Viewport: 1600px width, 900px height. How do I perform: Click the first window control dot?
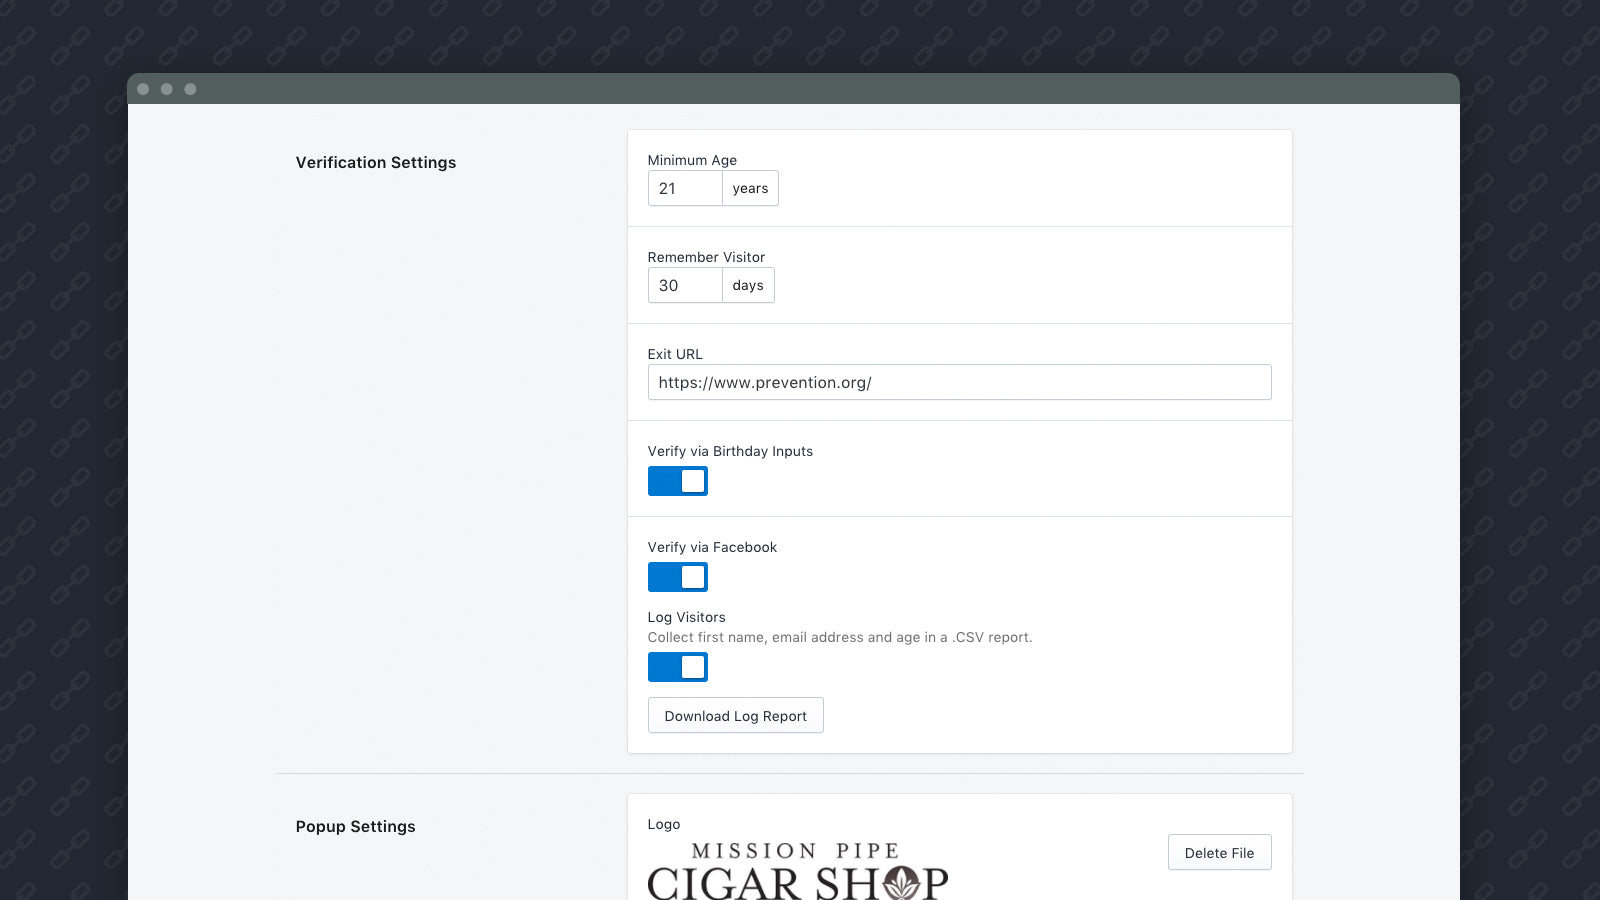(143, 89)
